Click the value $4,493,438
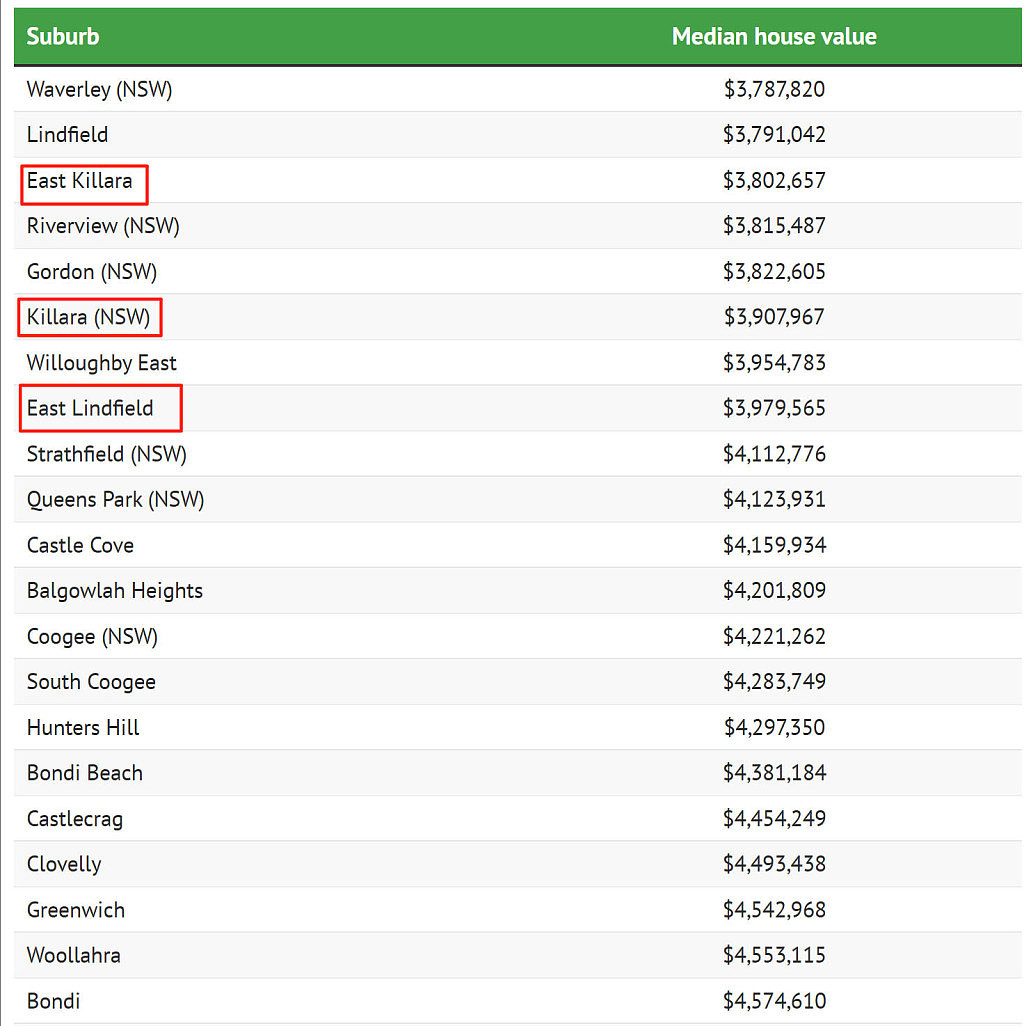Image resolution: width=1024 pixels, height=1026 pixels. click(x=774, y=864)
